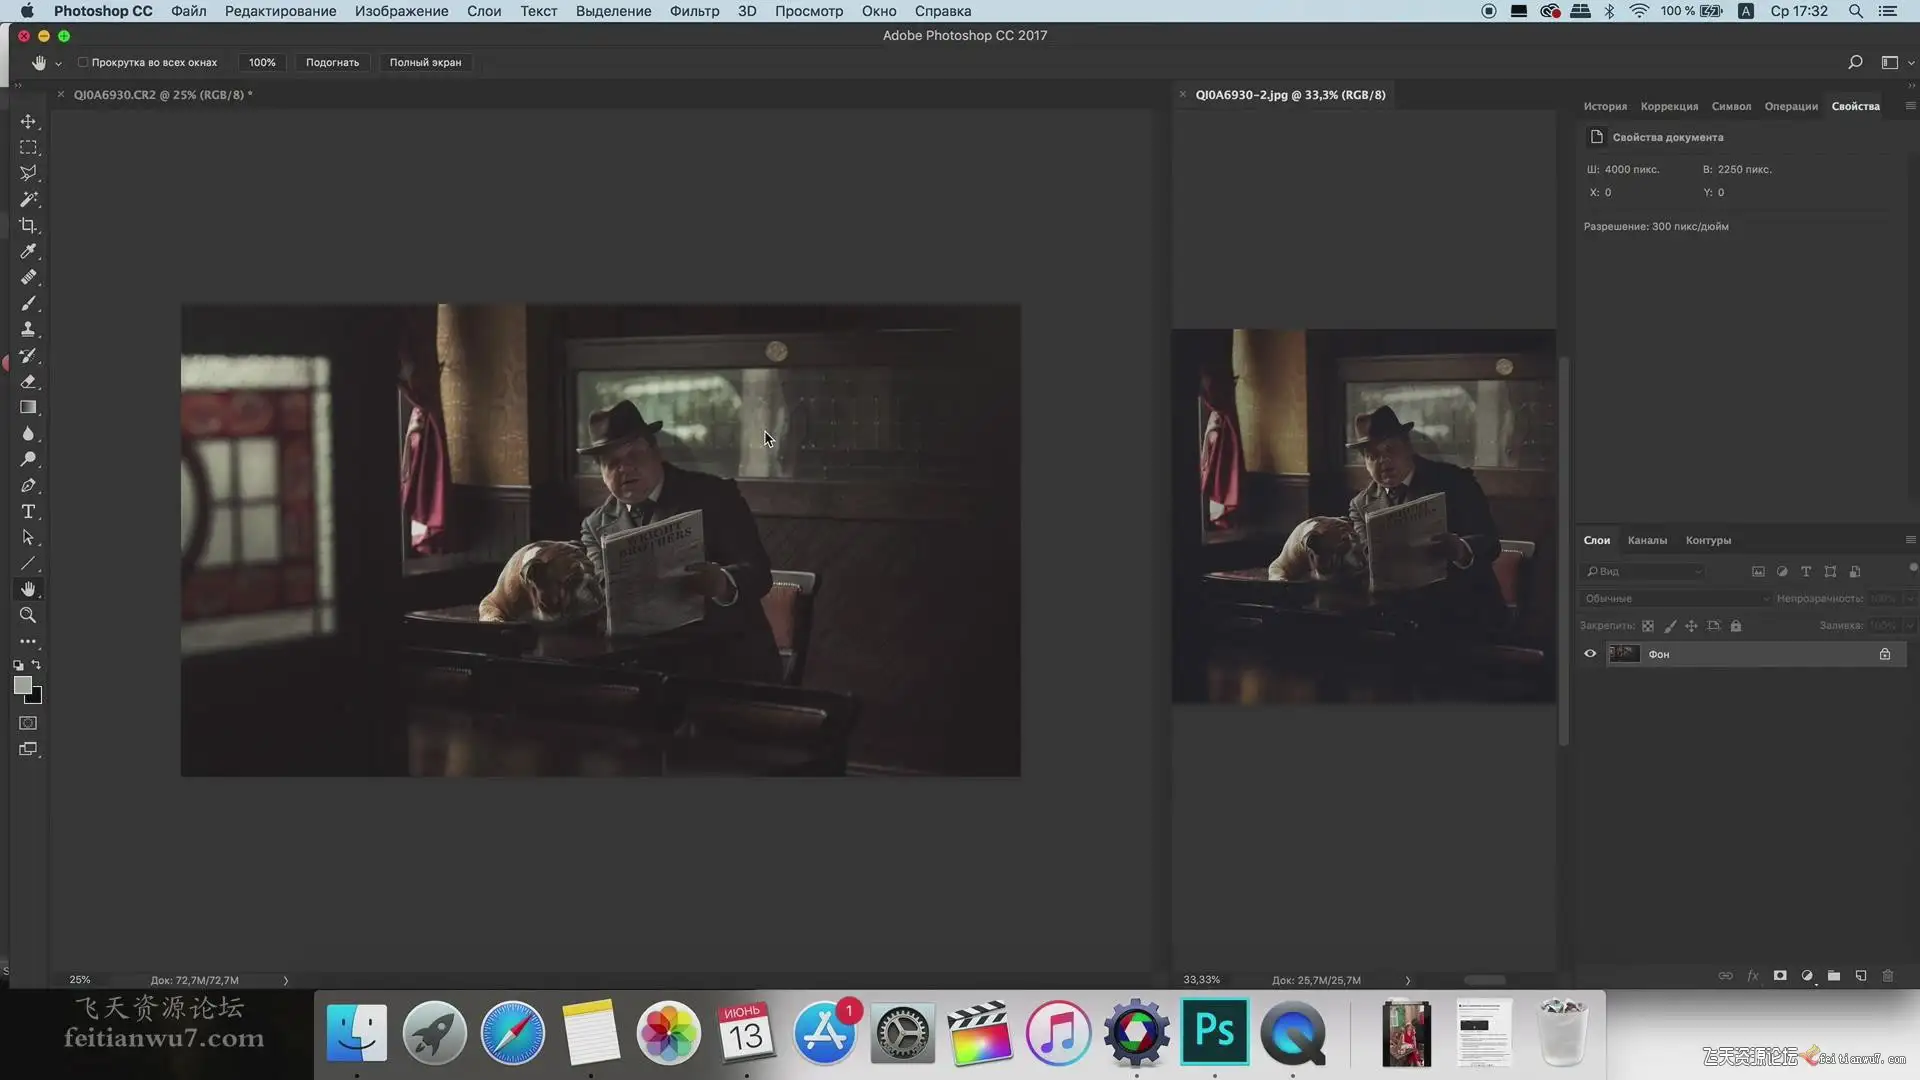Screen dimensions: 1920x1080
Task: Enable scroll all windows checkbox
Action: coord(83,62)
